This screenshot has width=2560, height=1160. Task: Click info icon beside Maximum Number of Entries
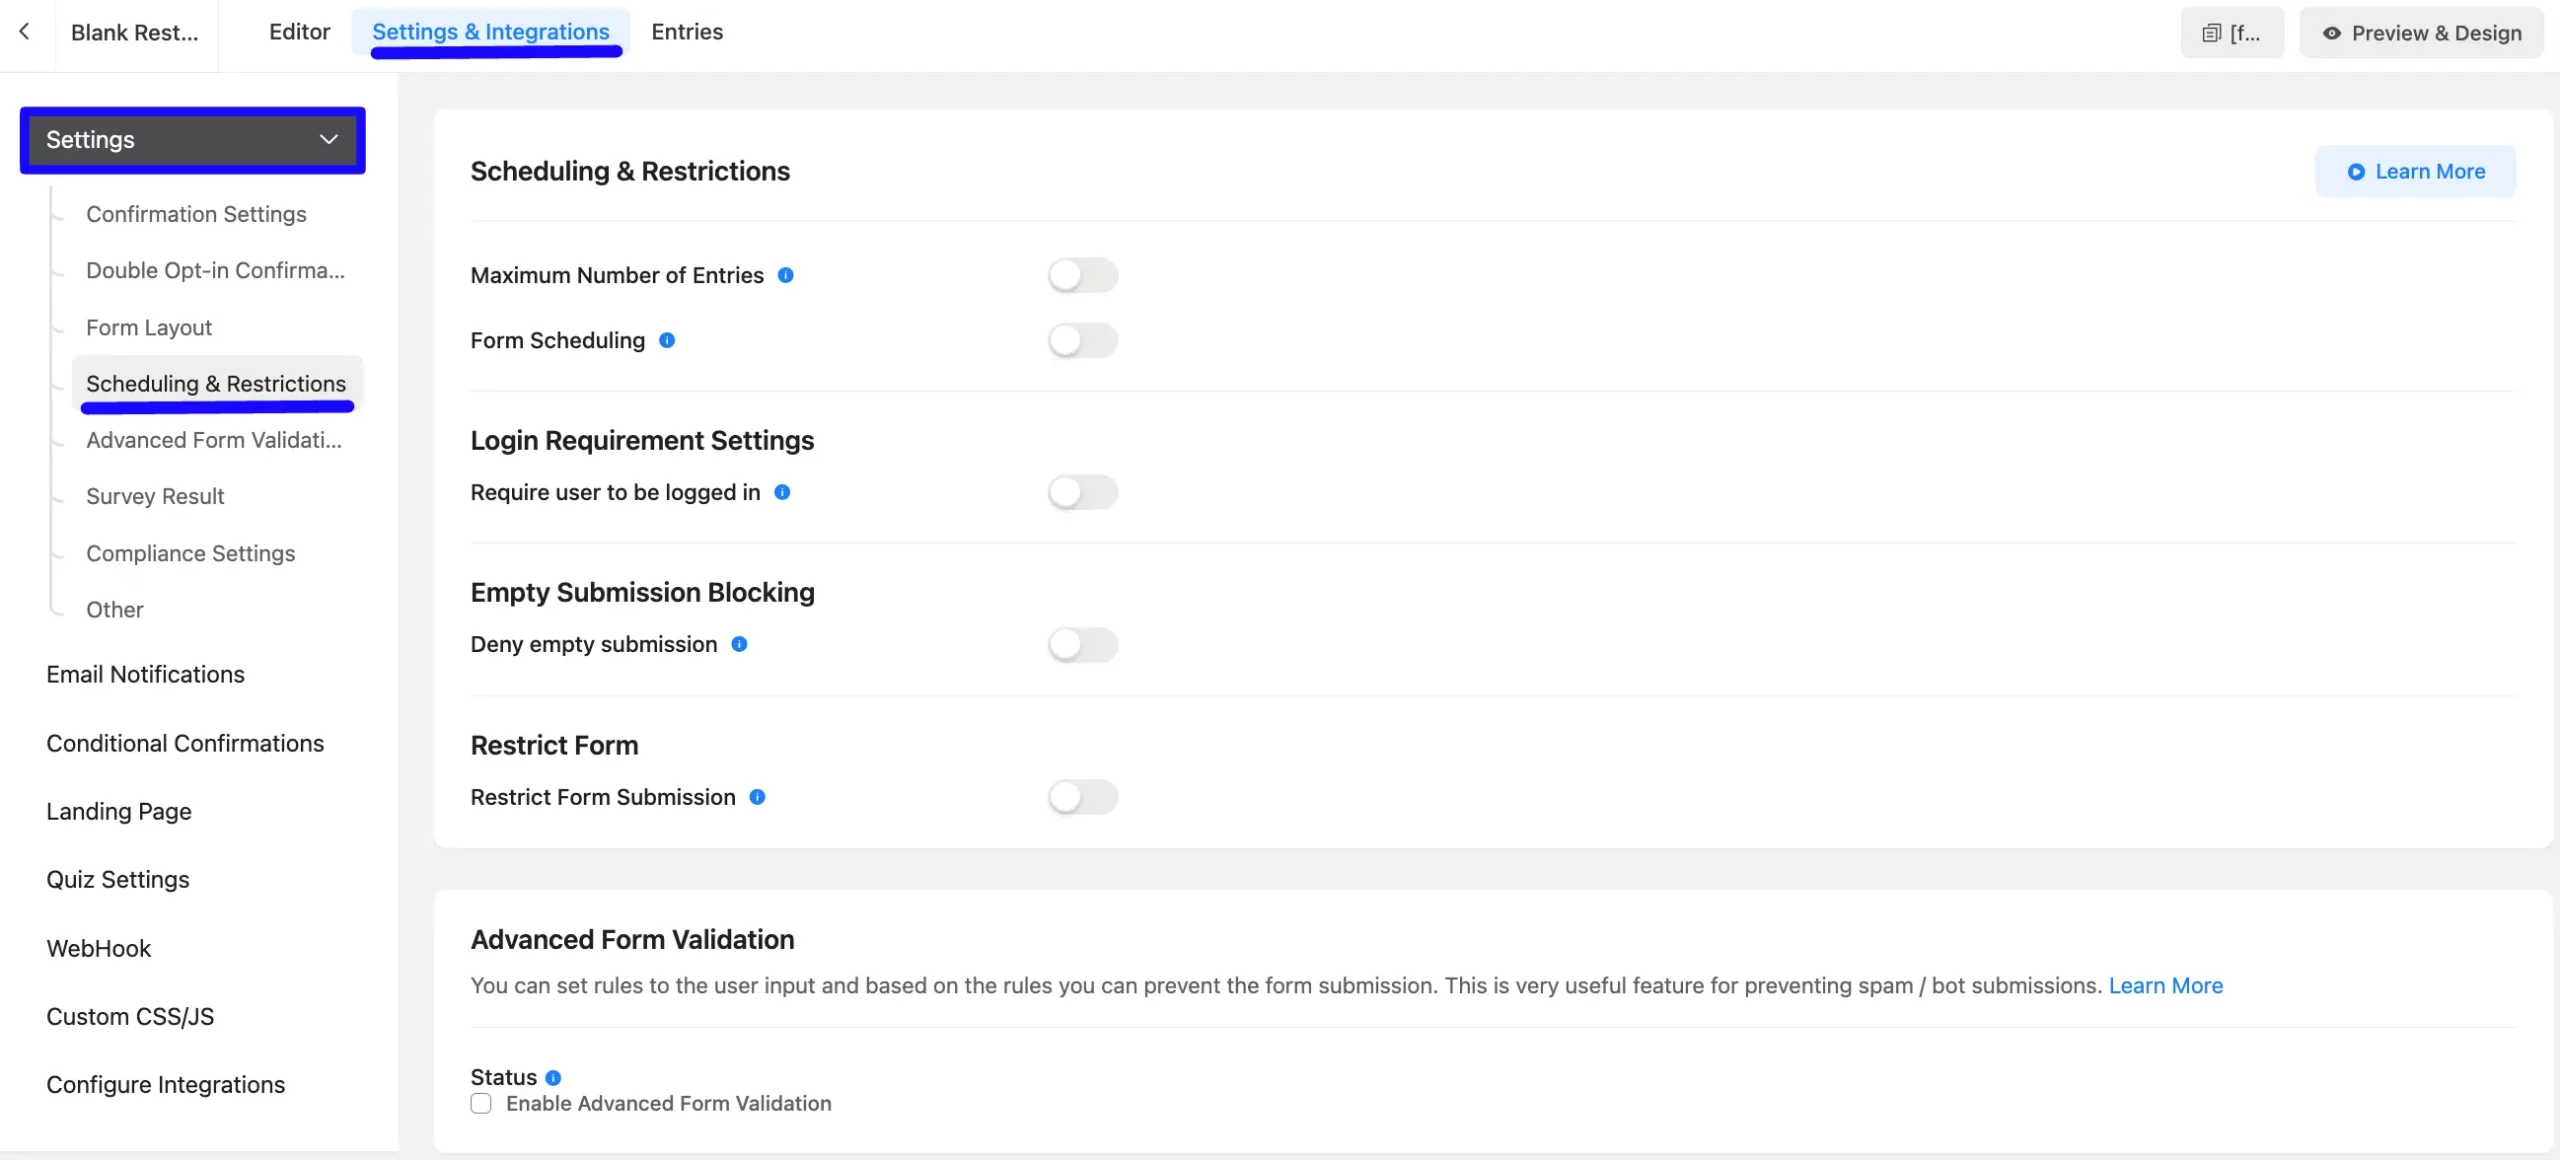tap(786, 275)
